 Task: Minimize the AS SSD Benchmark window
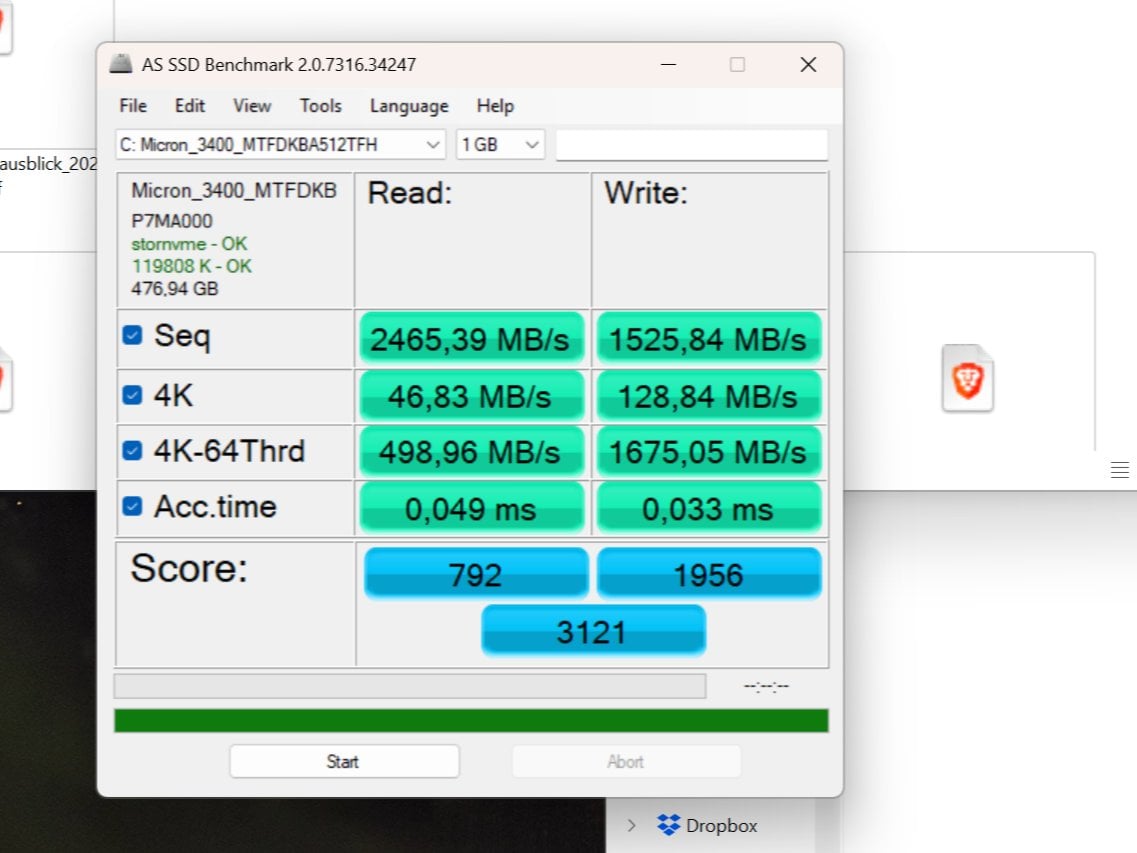point(667,65)
